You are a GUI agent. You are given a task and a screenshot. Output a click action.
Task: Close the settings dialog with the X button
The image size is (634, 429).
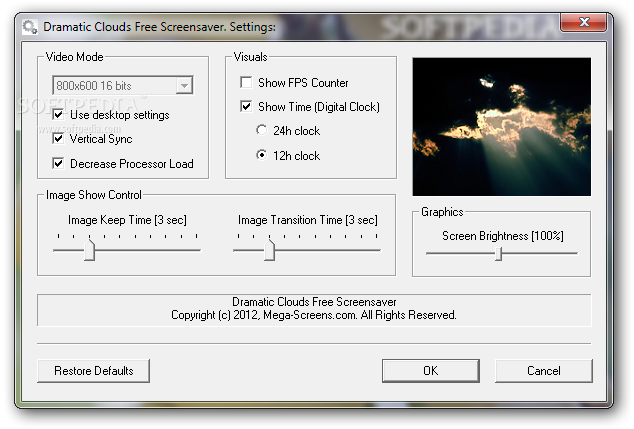pyautogui.click(x=583, y=22)
